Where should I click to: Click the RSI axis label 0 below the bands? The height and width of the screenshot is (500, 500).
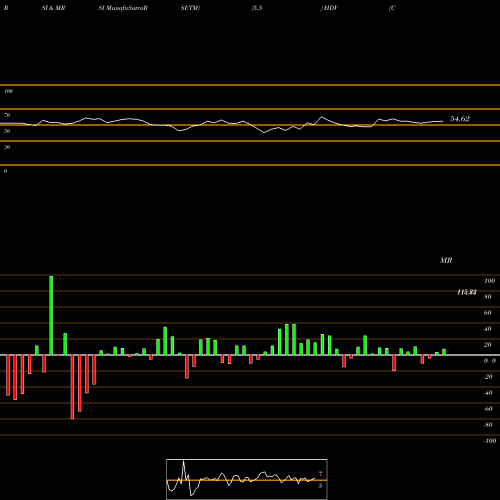(x=5, y=171)
